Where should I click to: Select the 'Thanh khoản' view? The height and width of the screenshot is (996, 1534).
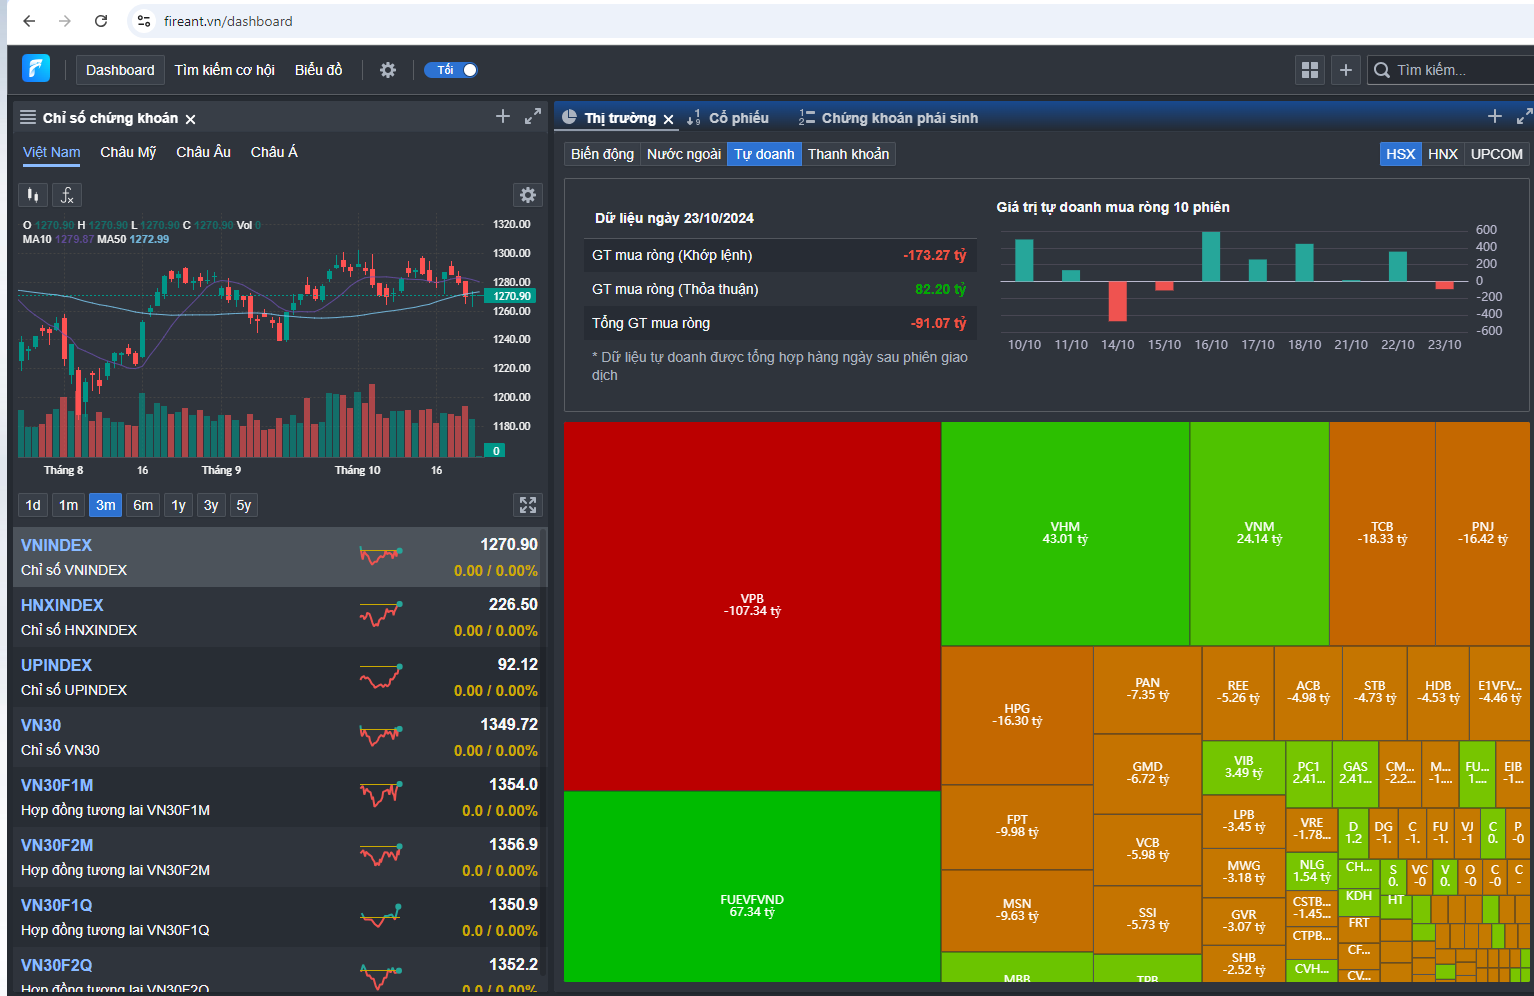848,154
